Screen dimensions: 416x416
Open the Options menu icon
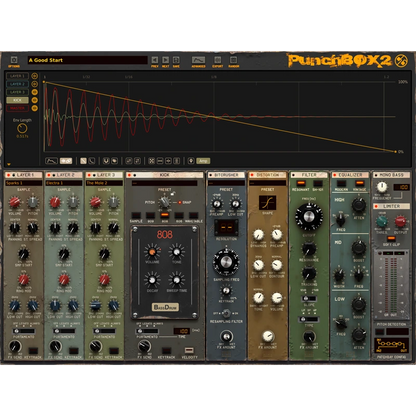(14, 60)
